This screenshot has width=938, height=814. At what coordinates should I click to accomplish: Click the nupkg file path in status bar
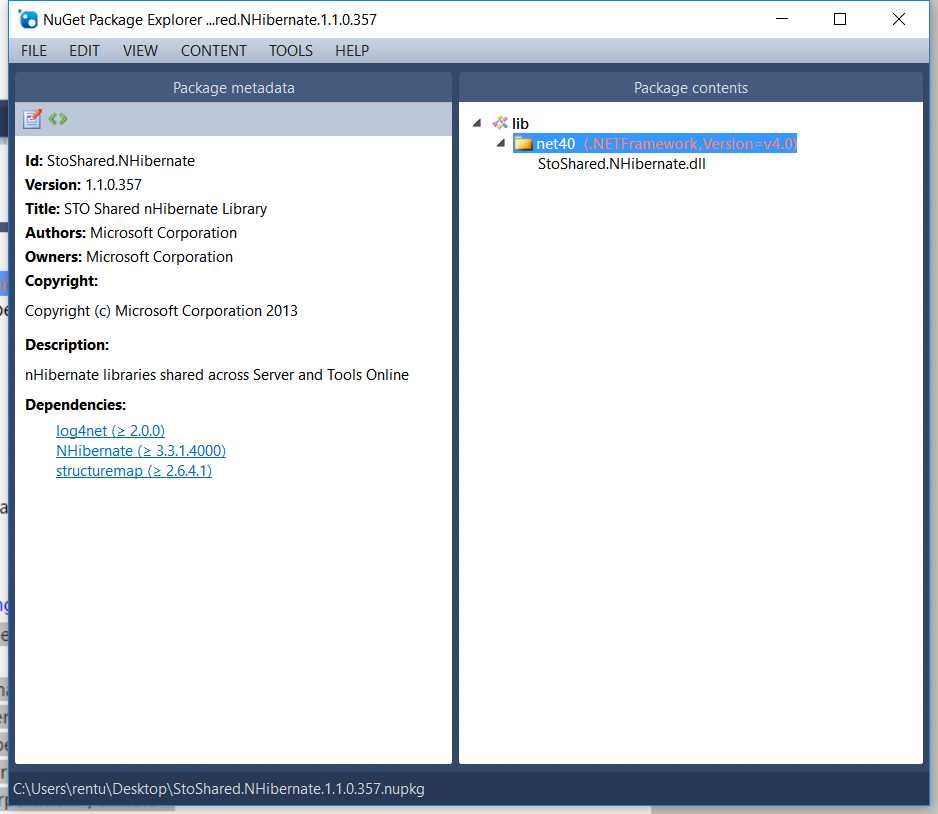[218, 789]
